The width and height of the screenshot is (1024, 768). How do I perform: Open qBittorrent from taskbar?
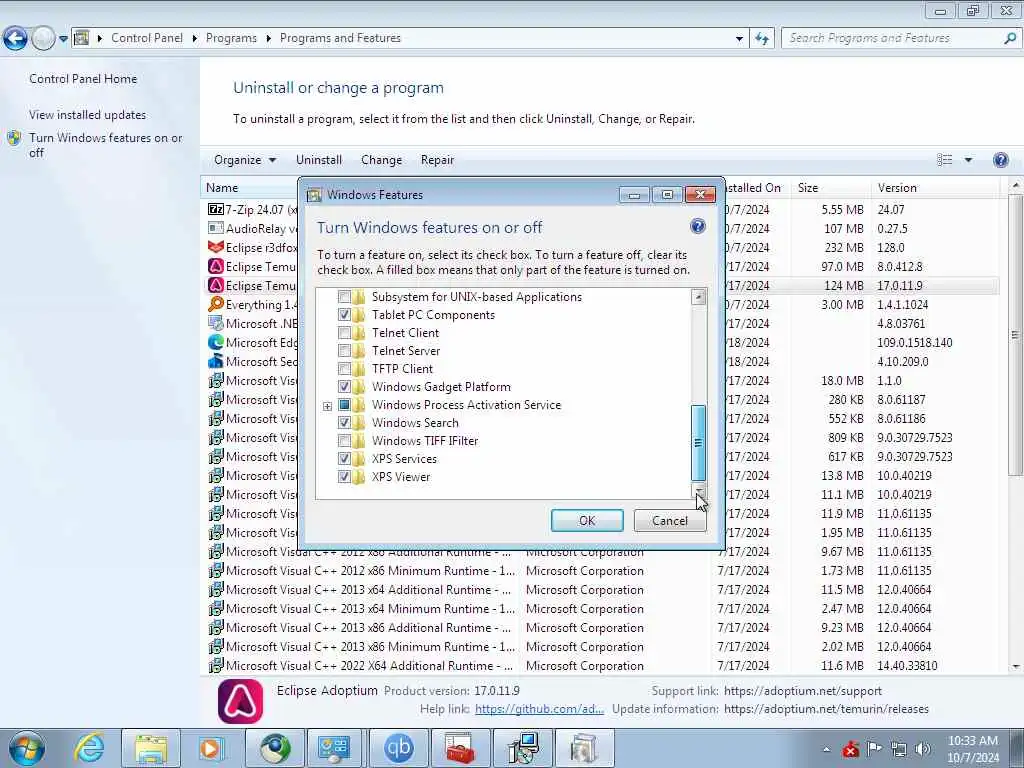(x=399, y=748)
